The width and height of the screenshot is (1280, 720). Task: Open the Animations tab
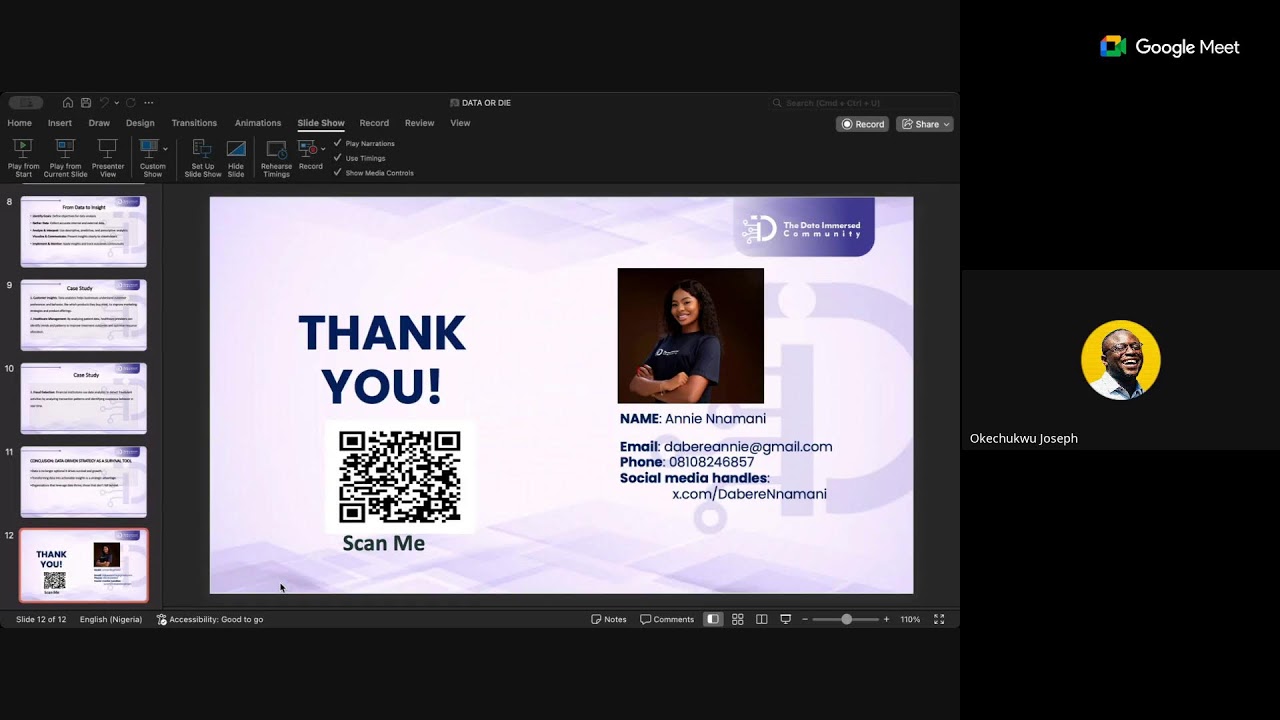tap(258, 123)
